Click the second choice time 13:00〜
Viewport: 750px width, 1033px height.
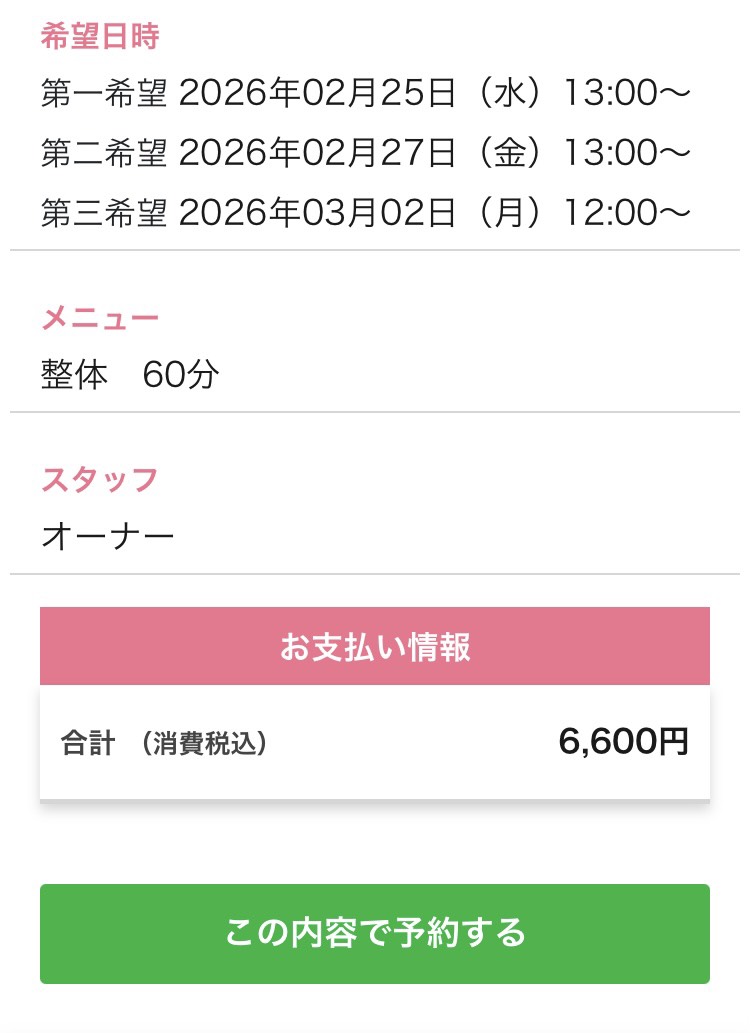point(627,153)
